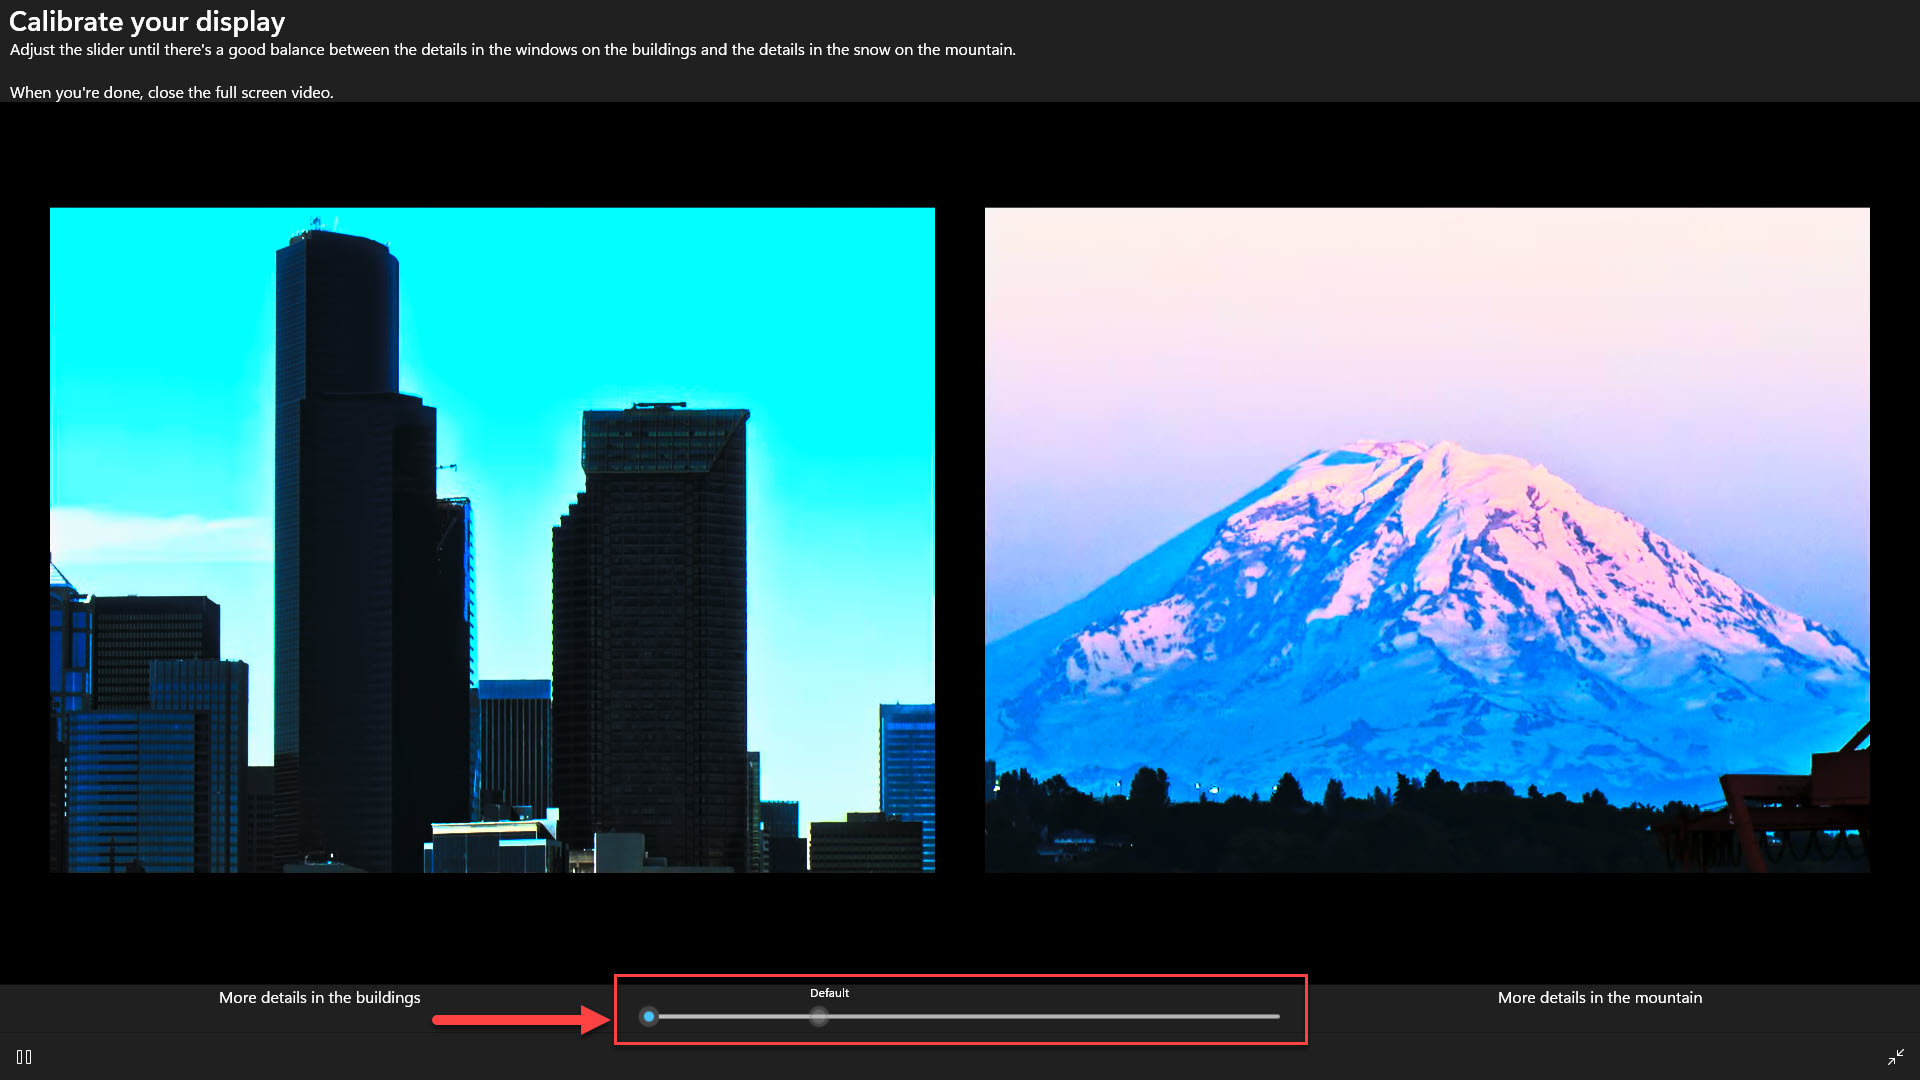Click the highlighted slider control area
The width and height of the screenshot is (1920, 1080).
click(960, 1012)
